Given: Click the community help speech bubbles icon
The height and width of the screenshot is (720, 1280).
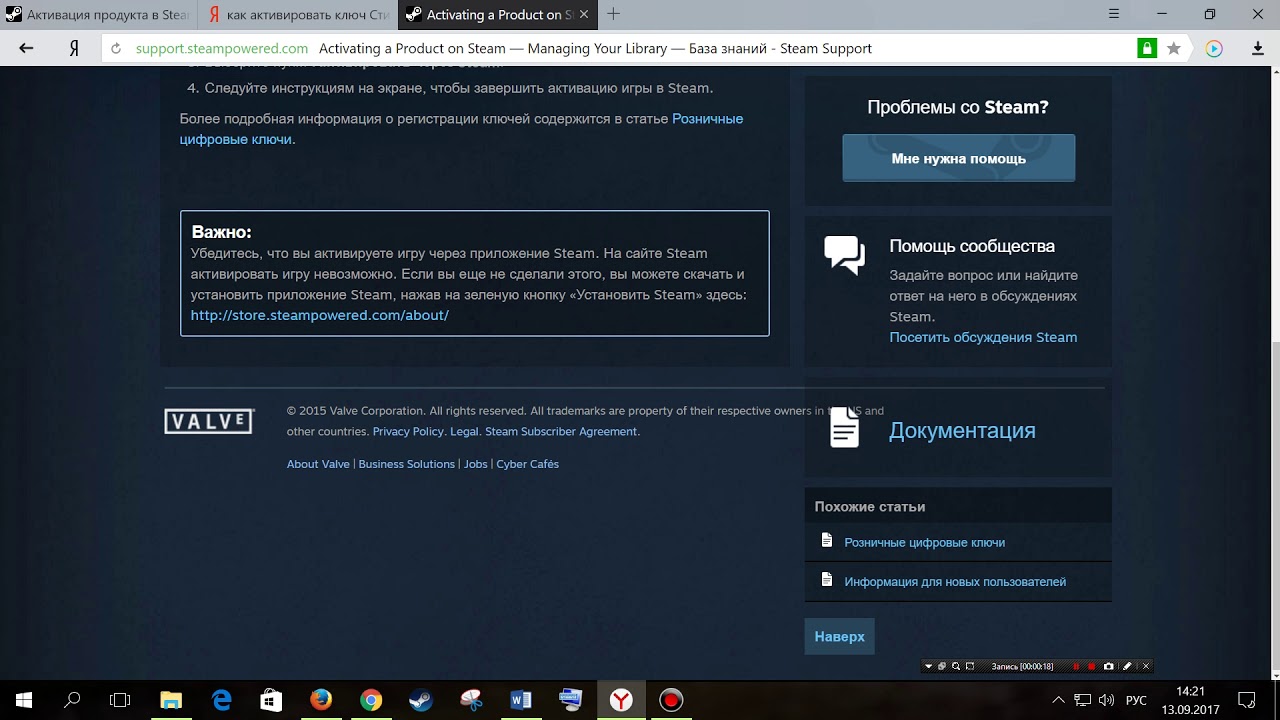Looking at the screenshot, I should [844, 255].
